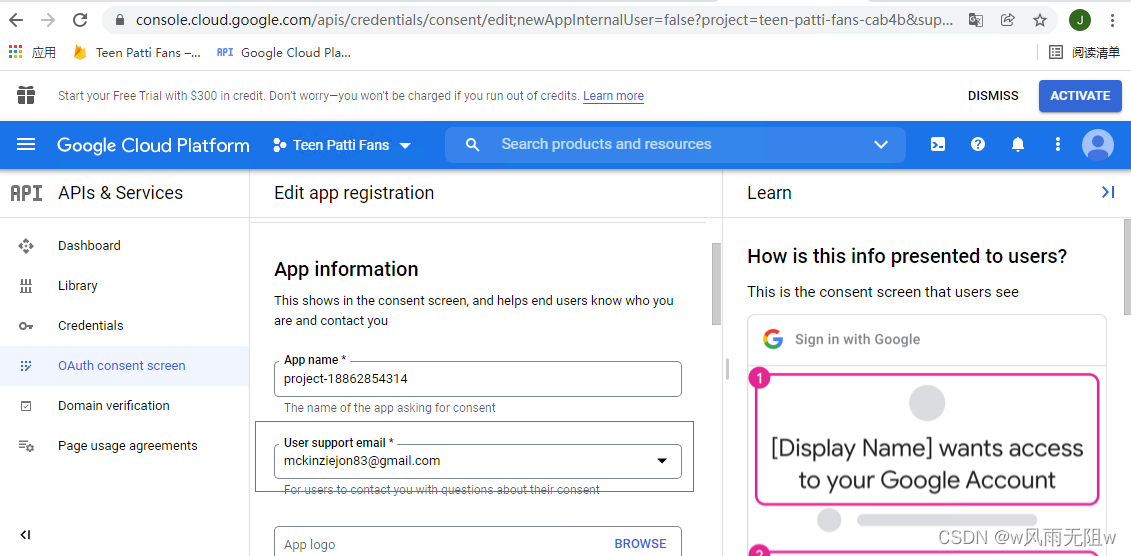Collapse the left sidebar navigation
Image resolution: width=1131 pixels, height=556 pixels.
tap(25, 535)
